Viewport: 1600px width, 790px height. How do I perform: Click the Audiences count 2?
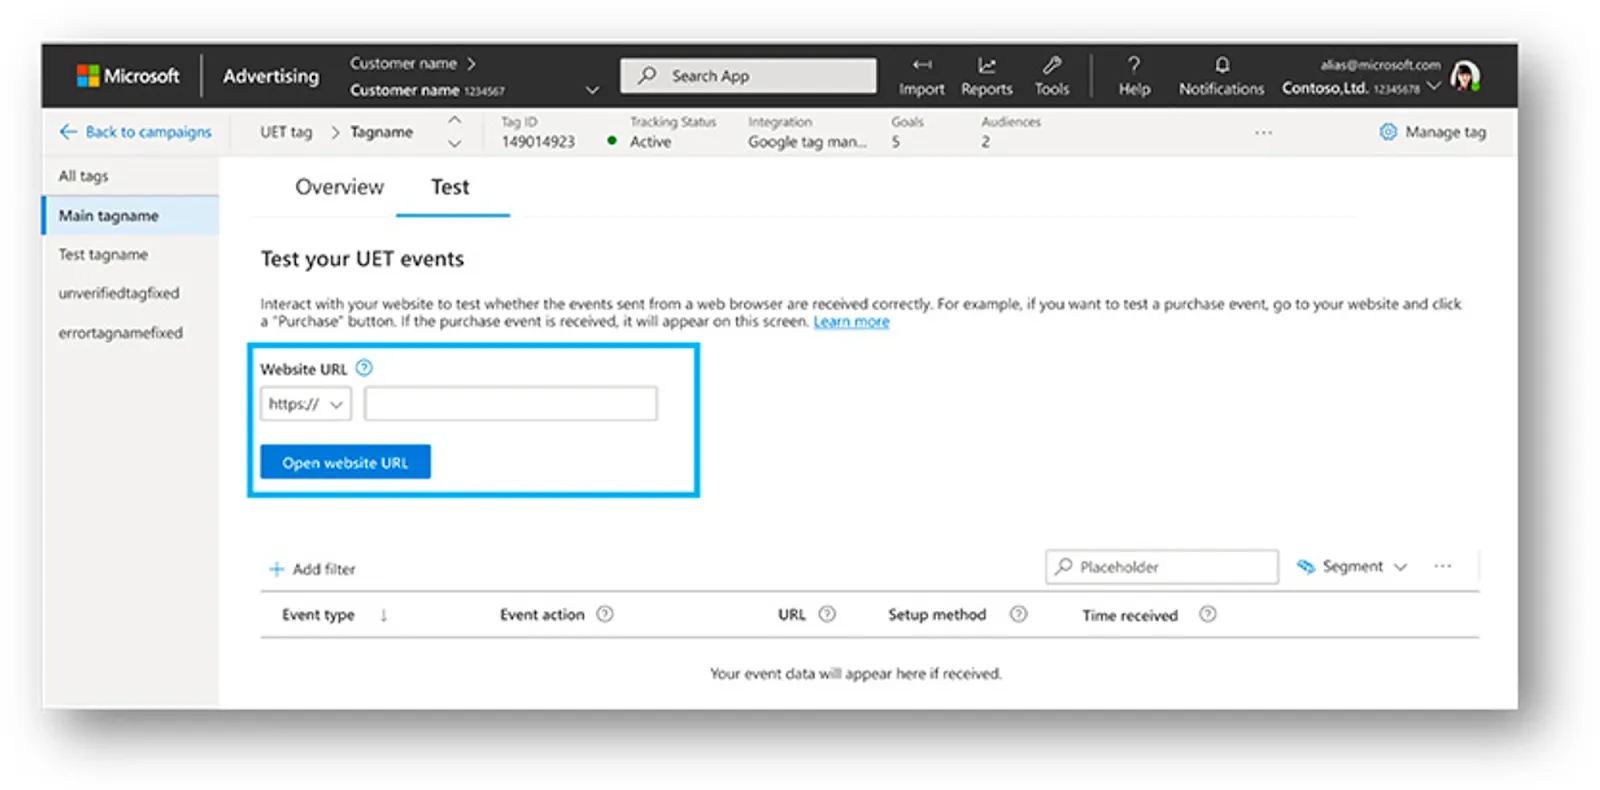click(985, 142)
